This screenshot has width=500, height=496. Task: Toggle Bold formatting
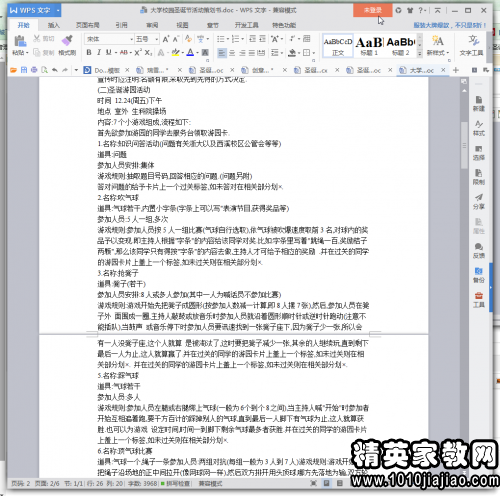[x=89, y=52]
